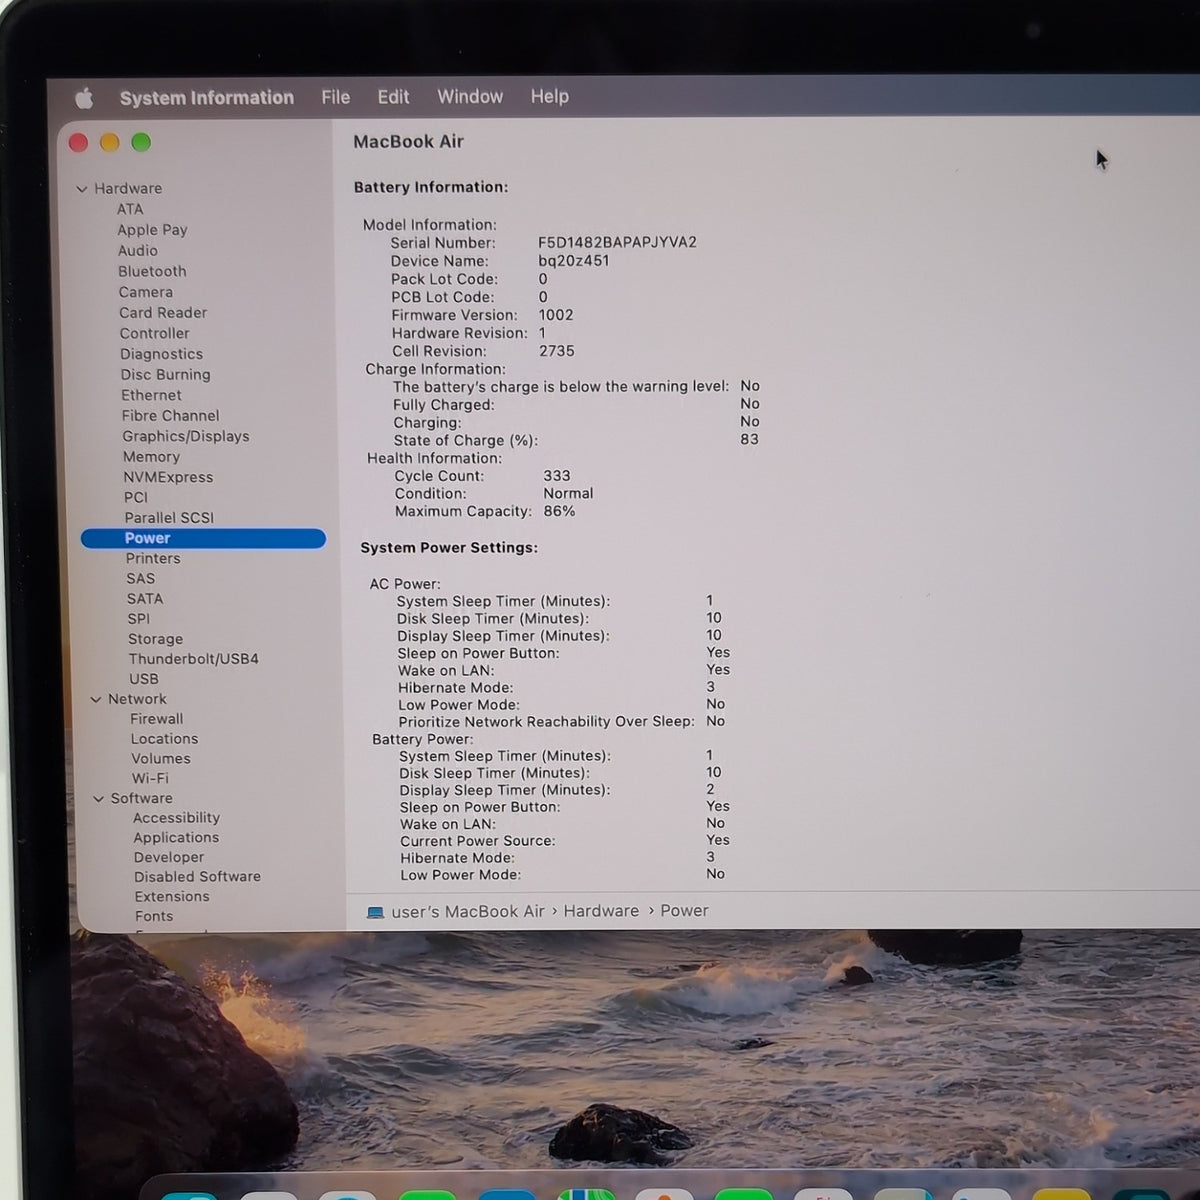Image resolution: width=1200 pixels, height=1200 pixels.
Task: Select Applications under Software
Action: pos(176,837)
